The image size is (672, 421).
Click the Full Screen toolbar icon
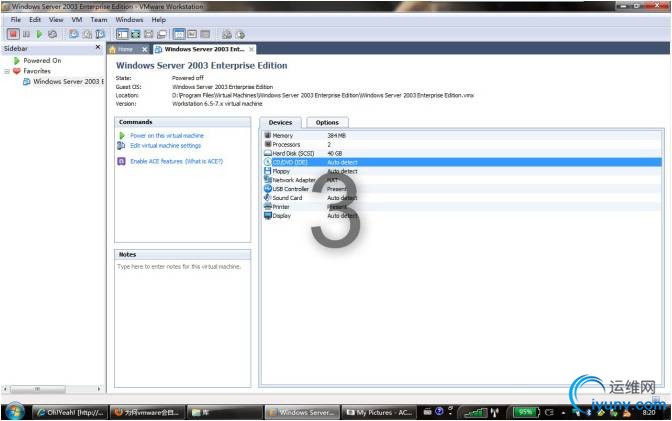click(x=135, y=34)
